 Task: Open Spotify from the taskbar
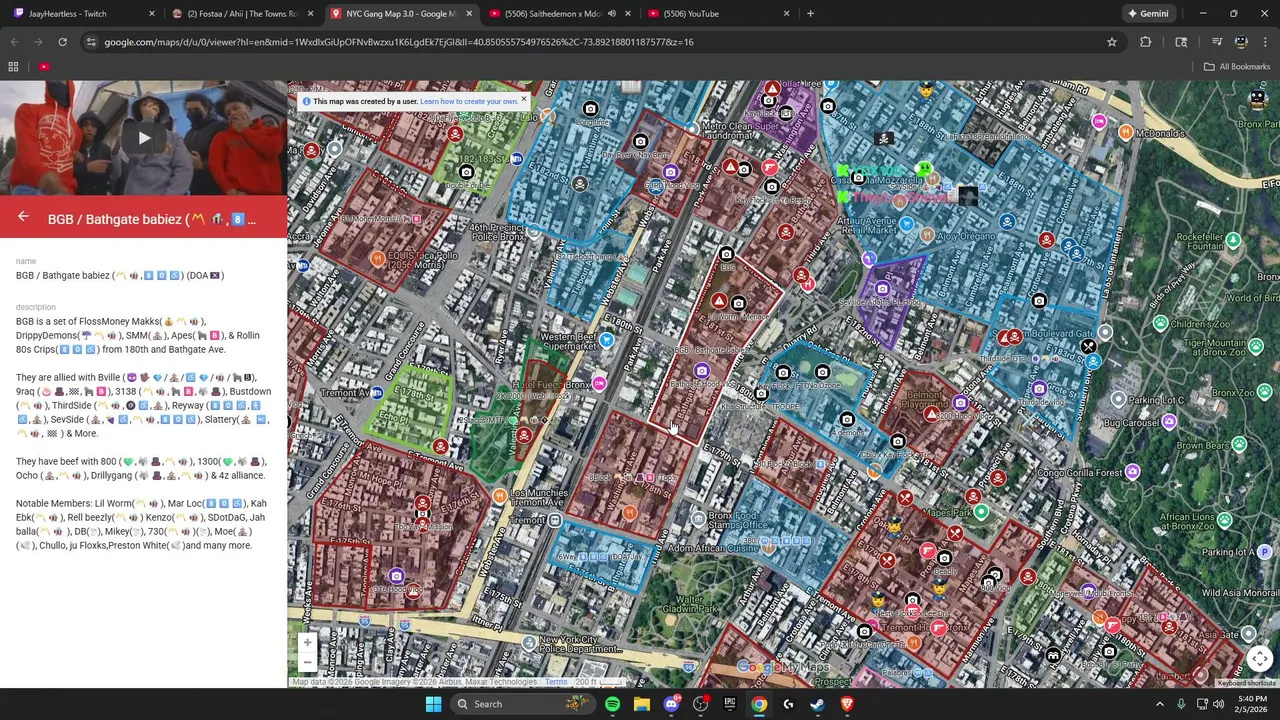tap(612, 704)
